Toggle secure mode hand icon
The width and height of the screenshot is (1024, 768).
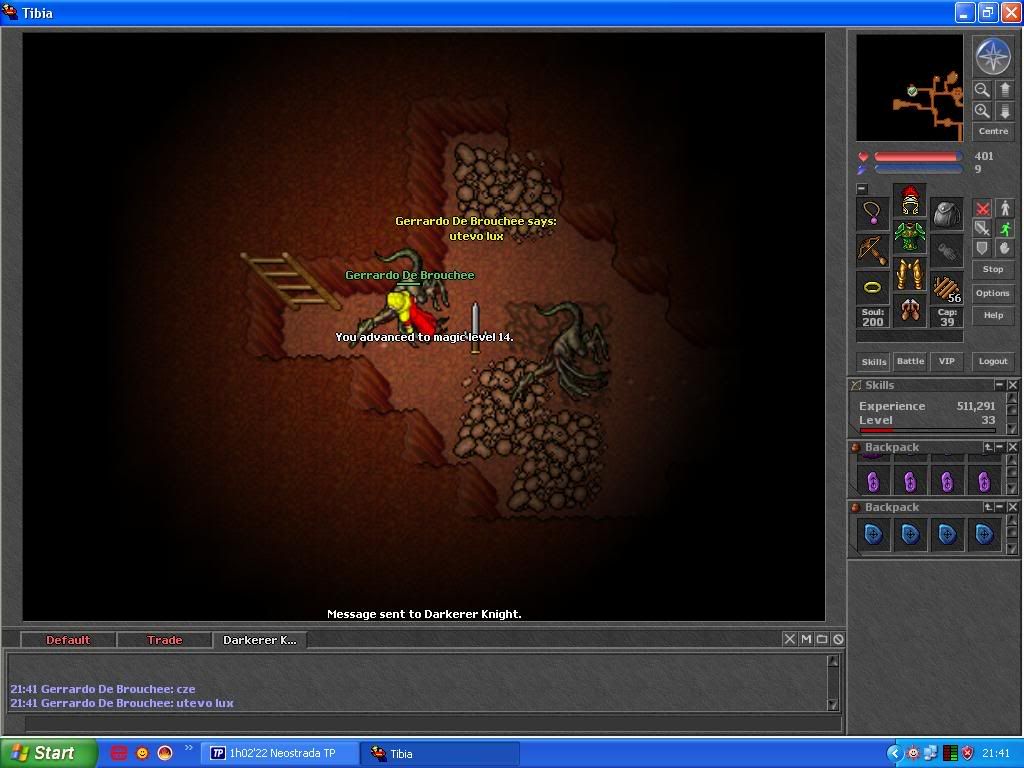(1004, 248)
